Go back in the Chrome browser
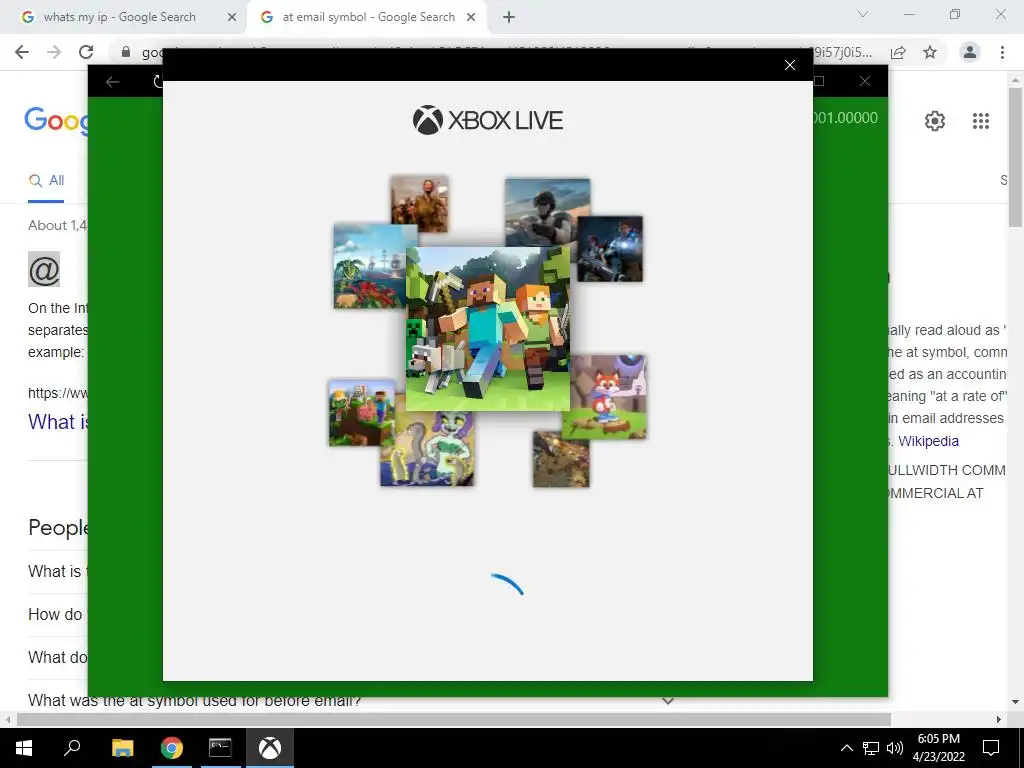This screenshot has width=1024, height=768. point(22,52)
